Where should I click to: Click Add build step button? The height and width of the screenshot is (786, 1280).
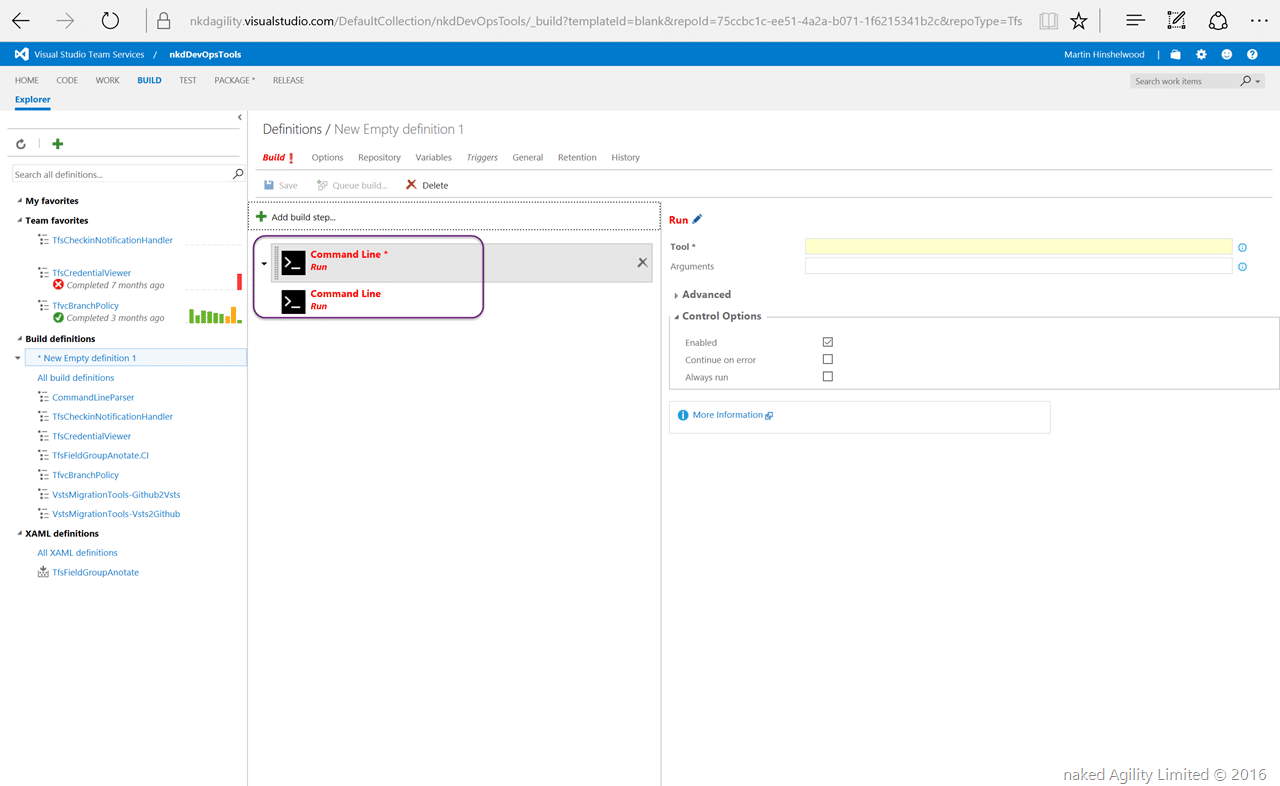(x=296, y=217)
